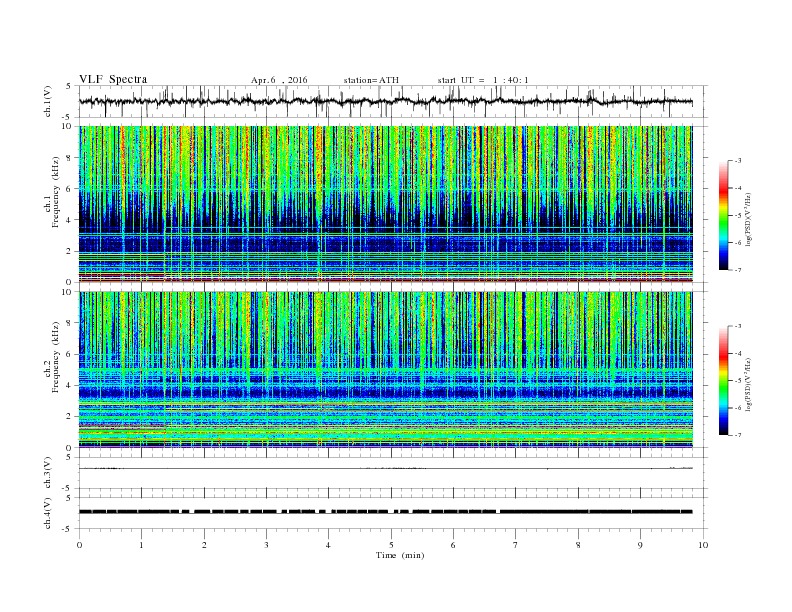Click the ch.1 spectrogram panel

coord(385,204)
